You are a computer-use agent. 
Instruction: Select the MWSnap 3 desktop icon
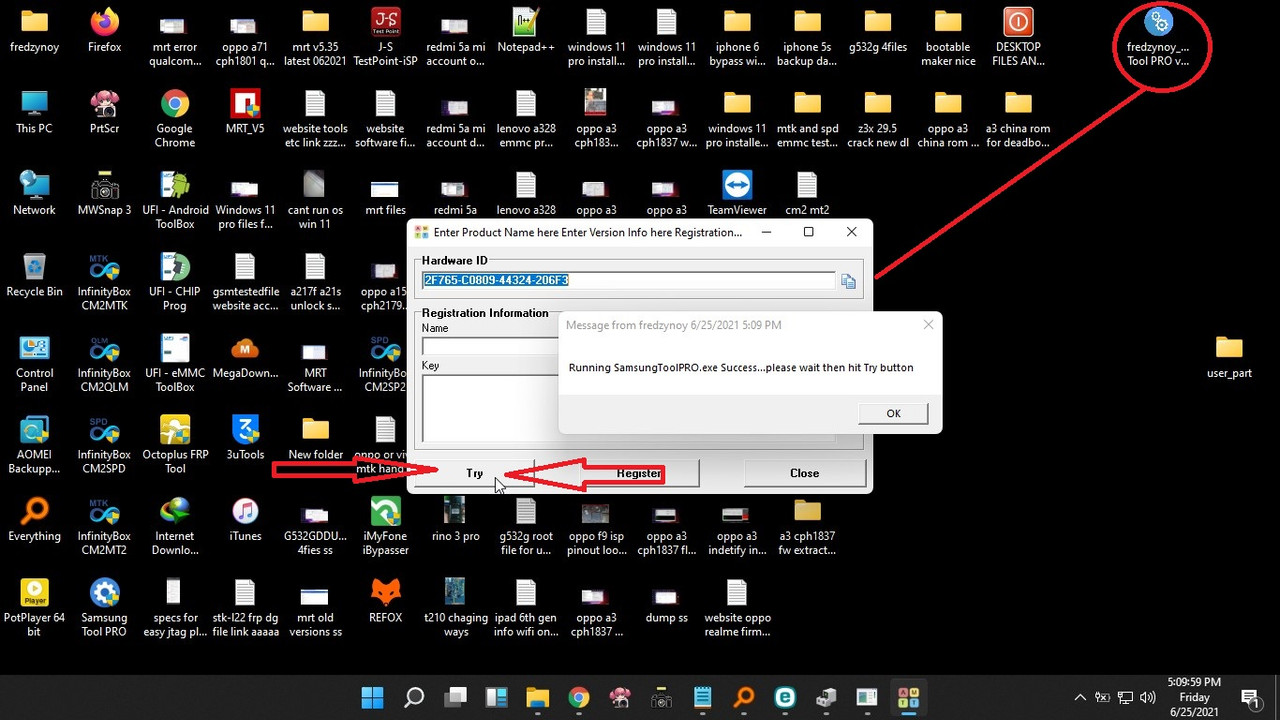(104, 194)
